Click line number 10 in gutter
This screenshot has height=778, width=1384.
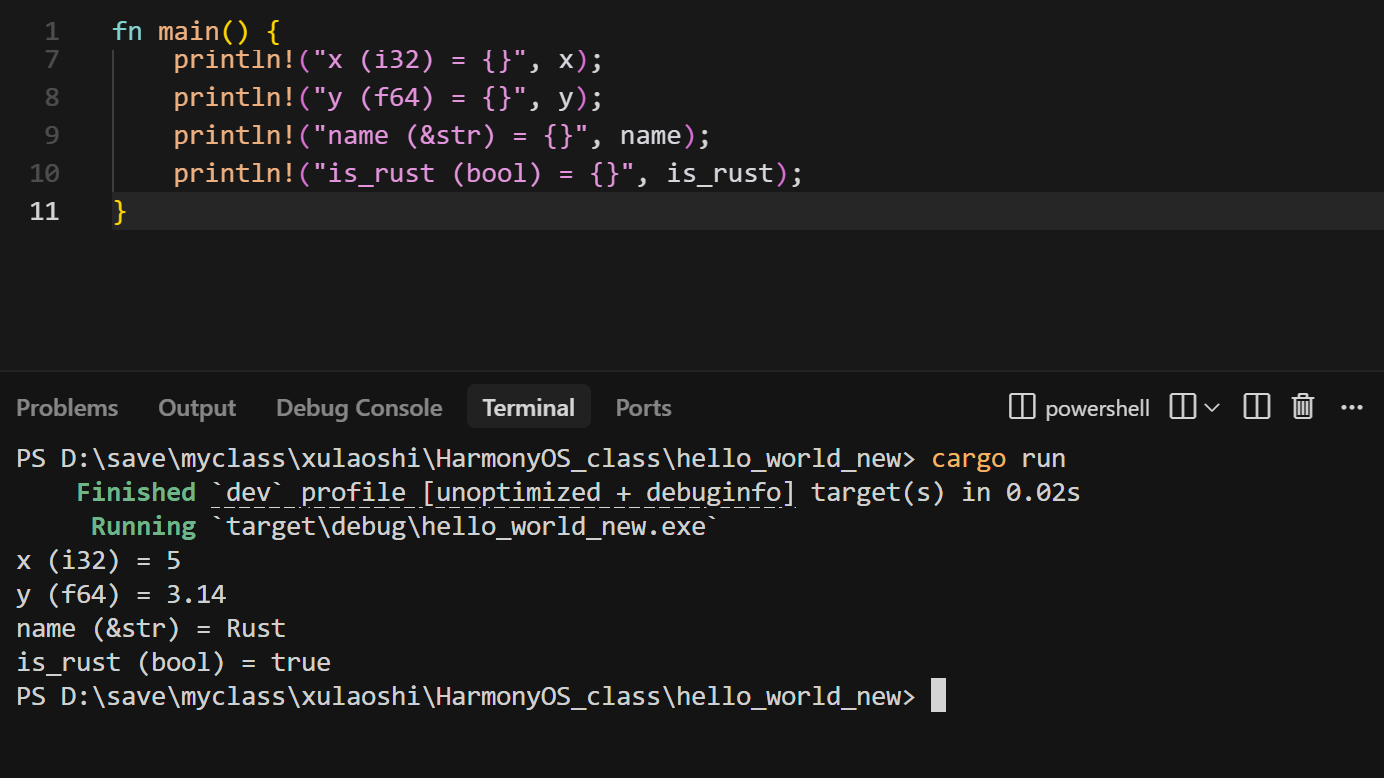tap(44, 173)
